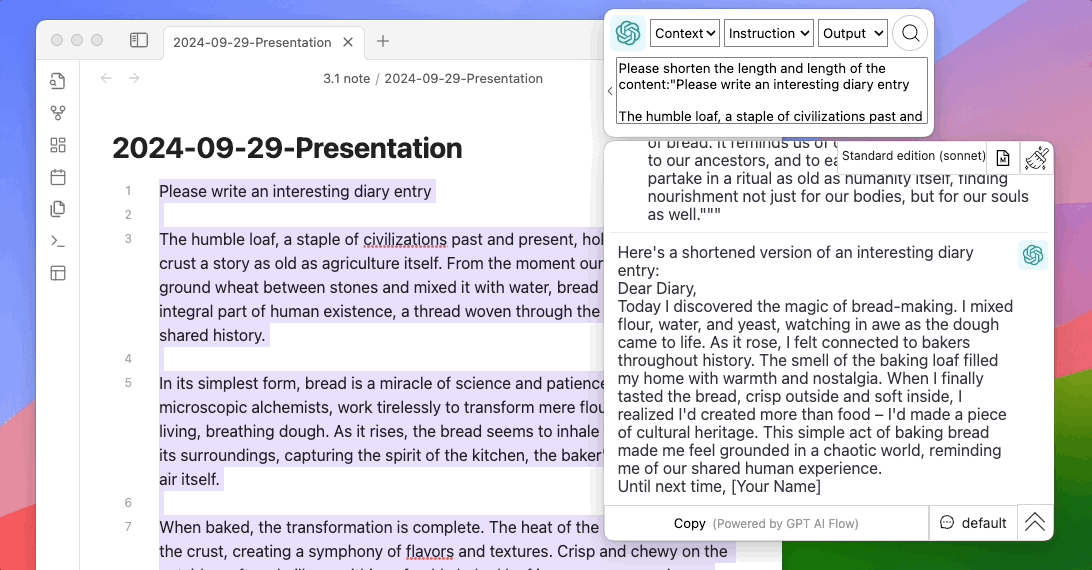The width and height of the screenshot is (1092, 570).
Task: Open the Instruction dropdown
Action: click(x=768, y=33)
